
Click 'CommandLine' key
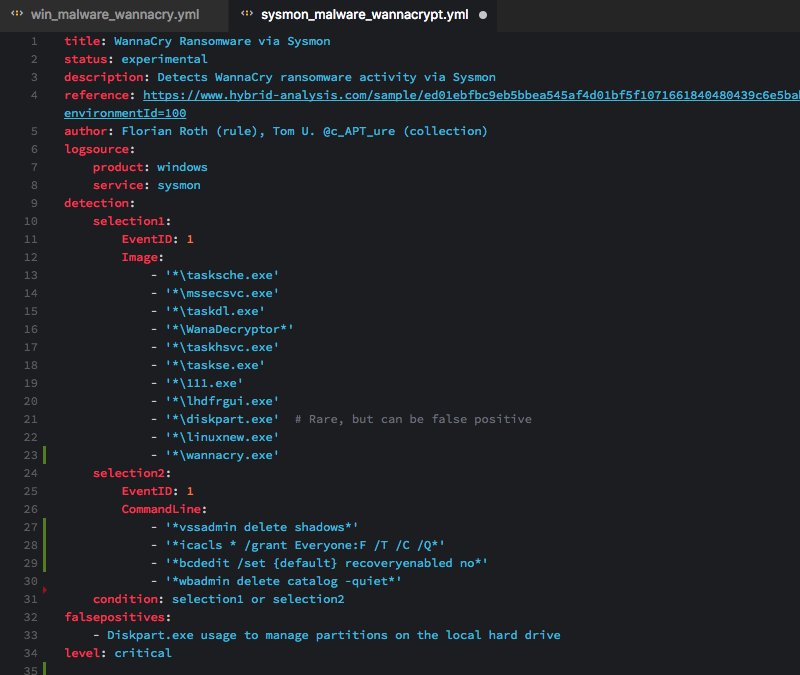[x=161, y=509]
